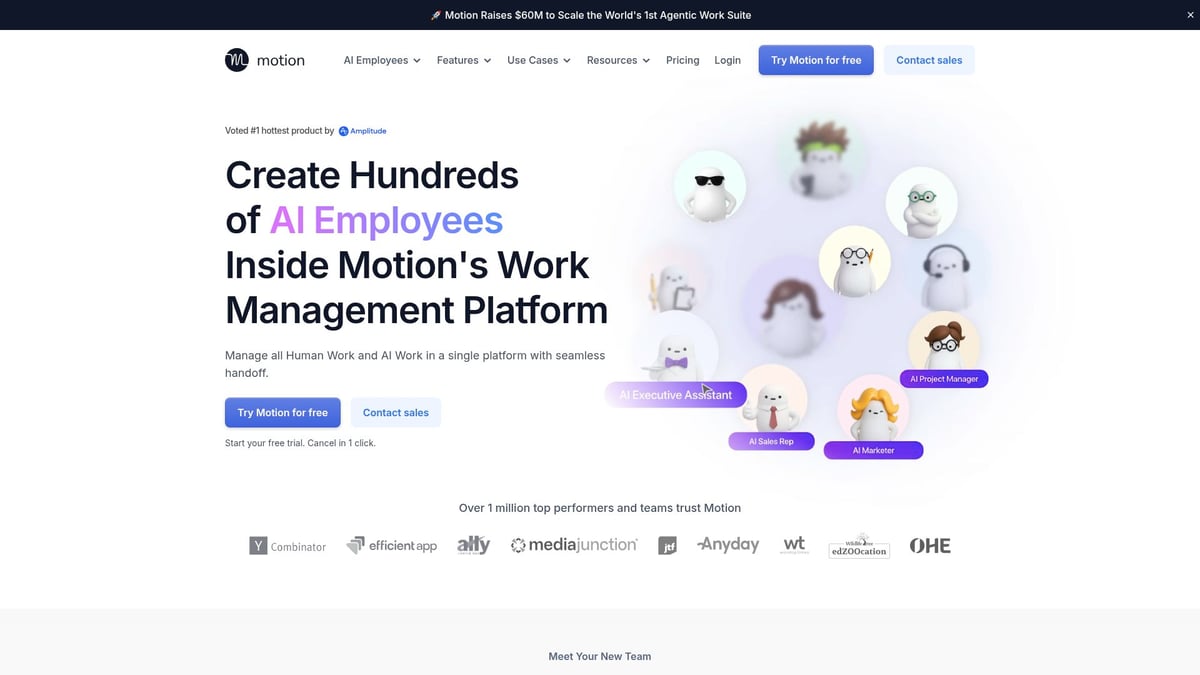
Task: Click the red tie Sales Rep avatar
Action: point(772,399)
